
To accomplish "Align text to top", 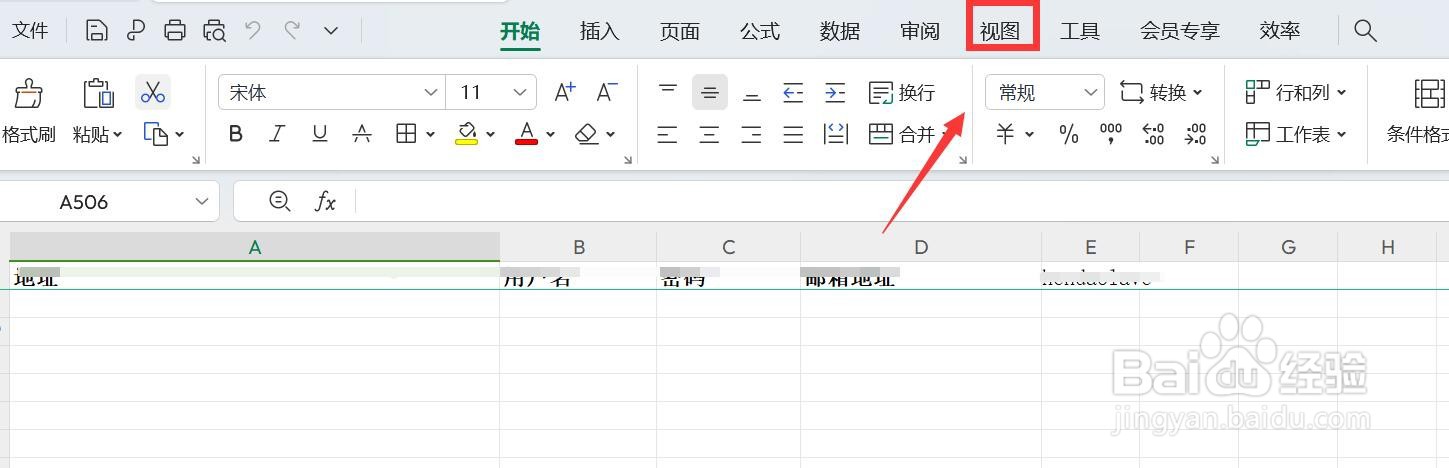I will tap(668, 92).
